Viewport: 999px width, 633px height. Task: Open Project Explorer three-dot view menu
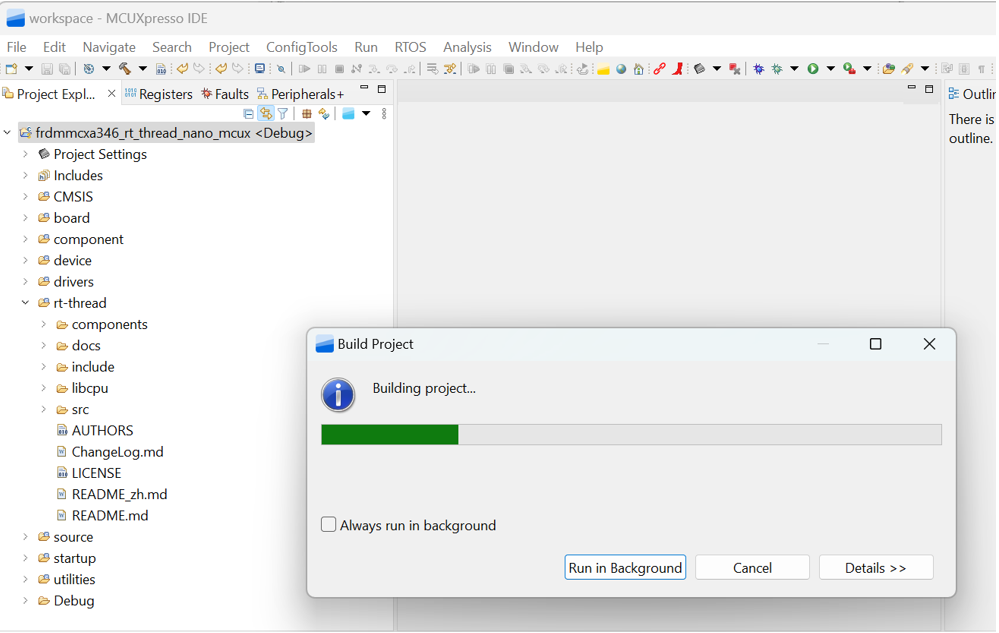(384, 114)
